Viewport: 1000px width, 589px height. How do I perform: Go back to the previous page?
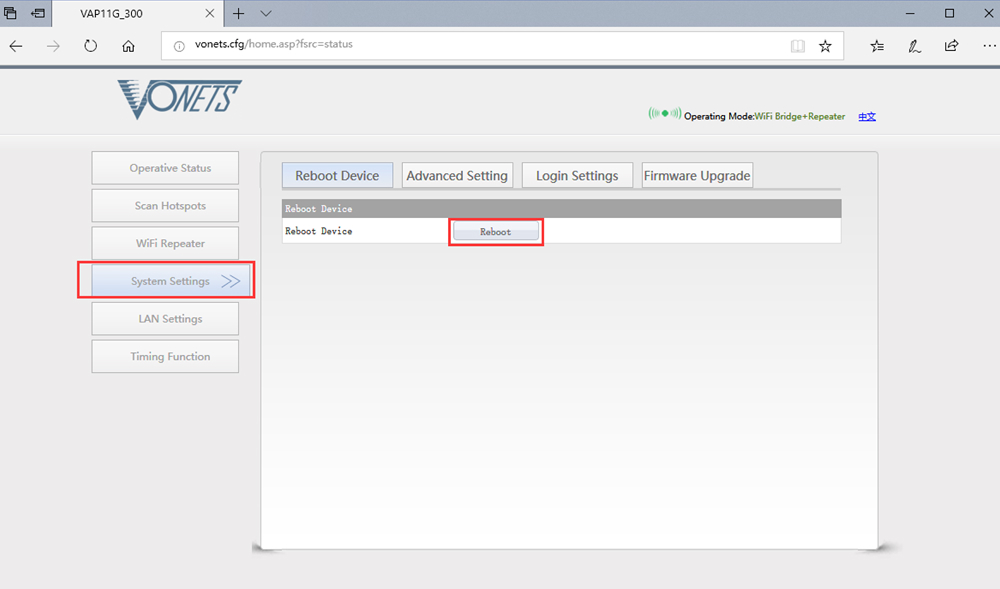pyautogui.click(x=15, y=45)
